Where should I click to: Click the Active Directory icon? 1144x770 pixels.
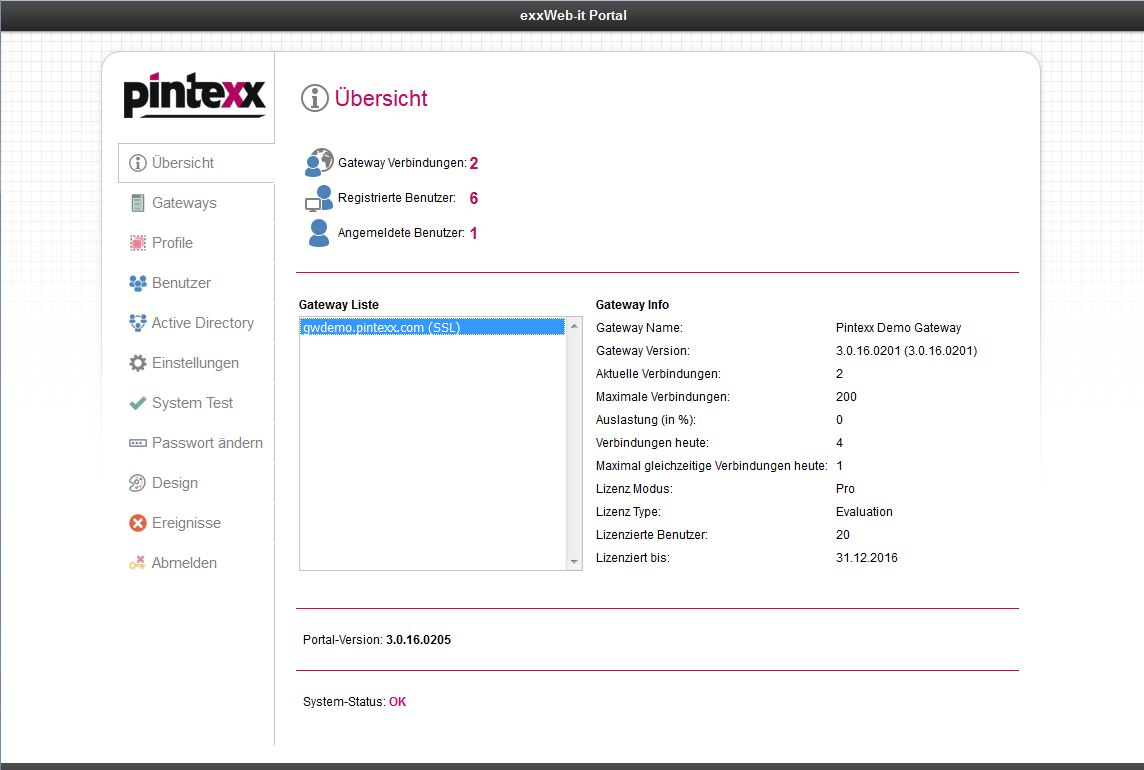pyautogui.click(x=138, y=323)
